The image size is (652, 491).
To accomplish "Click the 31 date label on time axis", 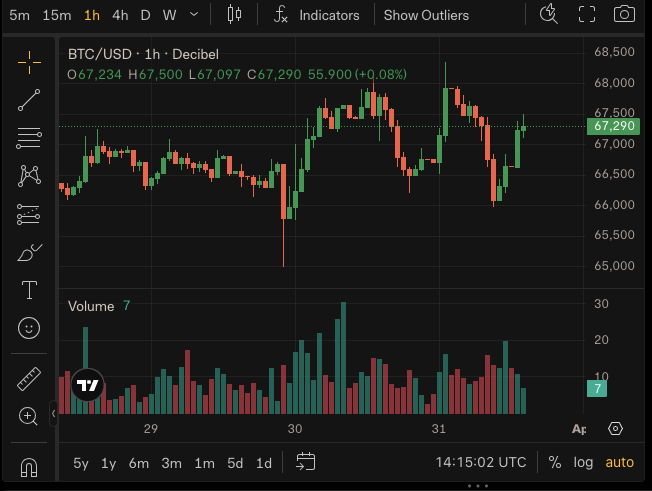I will point(439,429).
